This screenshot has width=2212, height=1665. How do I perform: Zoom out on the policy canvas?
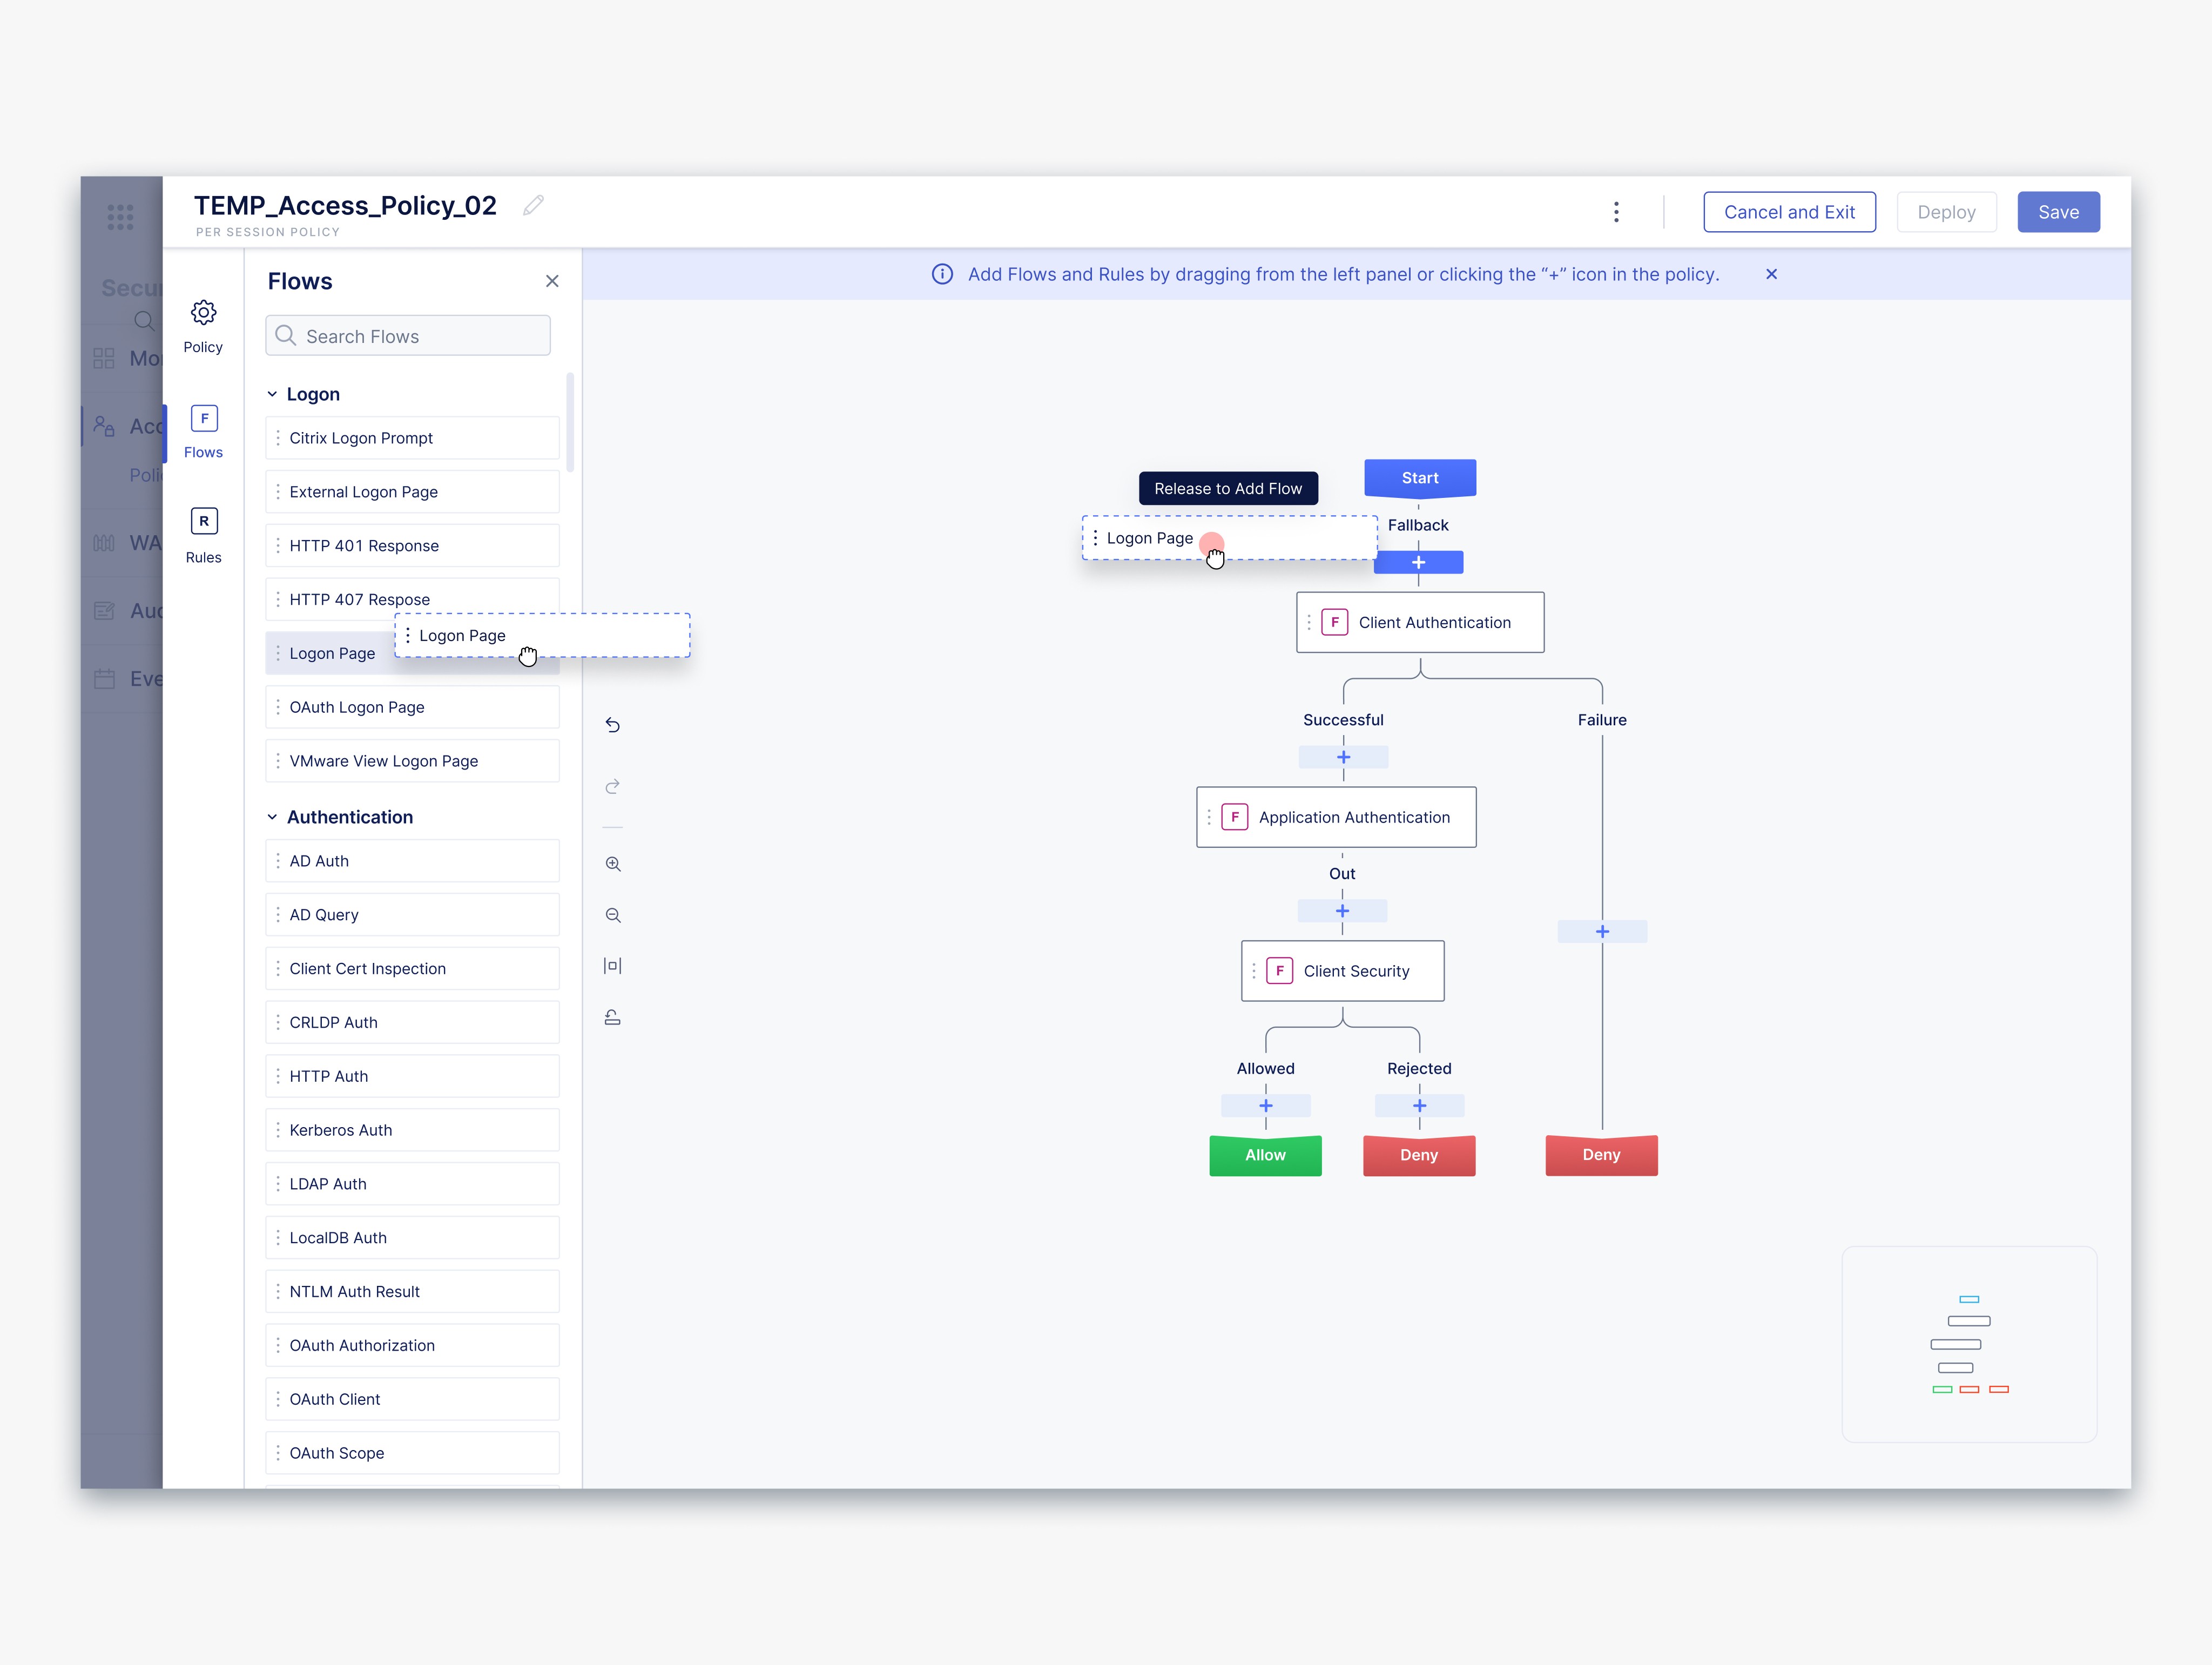pyautogui.click(x=613, y=915)
